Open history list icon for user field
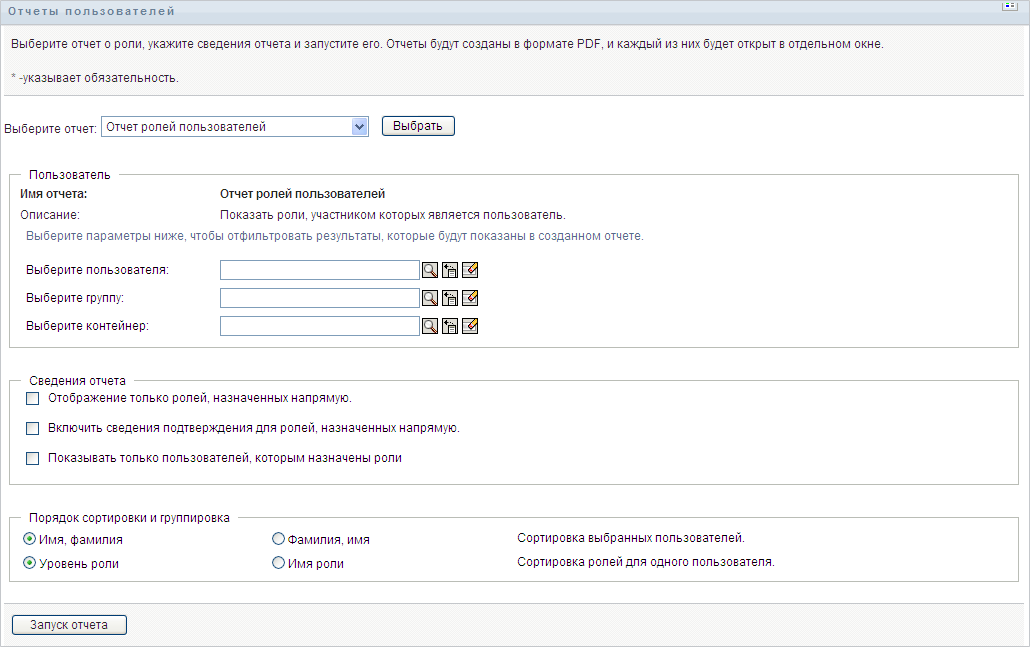Screen dimensions: 1030x647 coord(450,270)
